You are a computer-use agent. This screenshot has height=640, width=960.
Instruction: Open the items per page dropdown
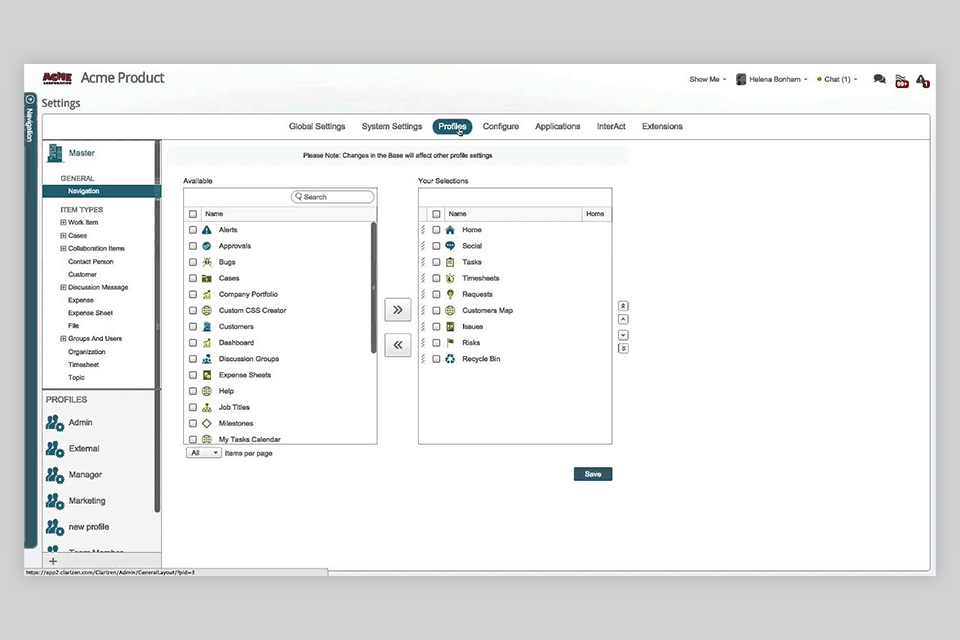click(x=204, y=453)
